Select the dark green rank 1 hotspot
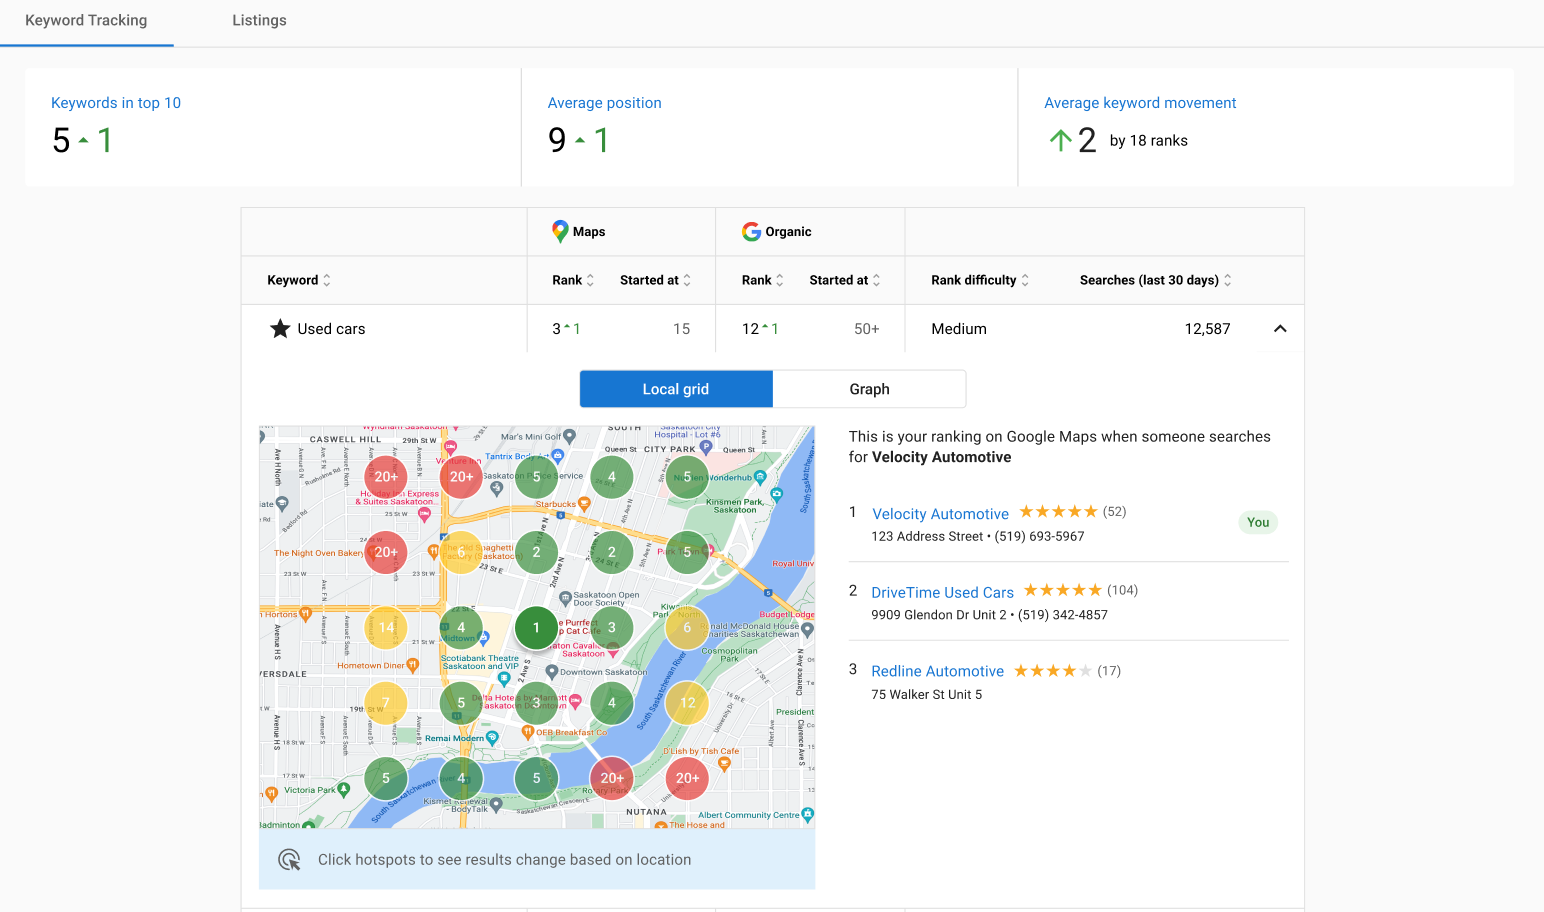Image resolution: width=1544 pixels, height=912 pixels. click(x=536, y=628)
